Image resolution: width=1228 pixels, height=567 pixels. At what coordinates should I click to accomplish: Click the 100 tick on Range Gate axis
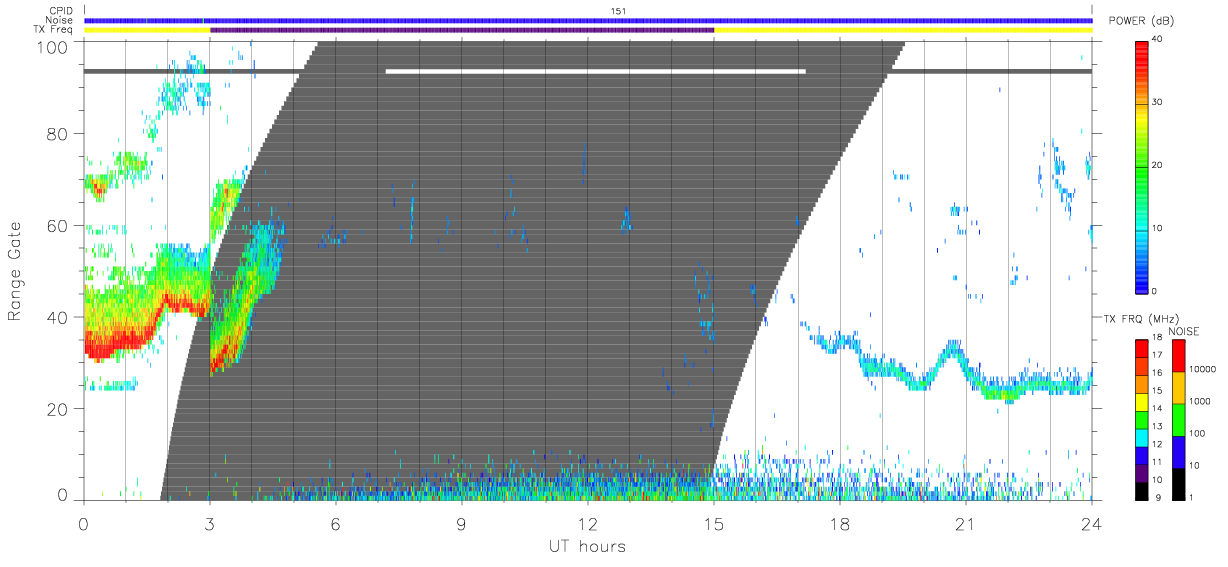pos(53,47)
